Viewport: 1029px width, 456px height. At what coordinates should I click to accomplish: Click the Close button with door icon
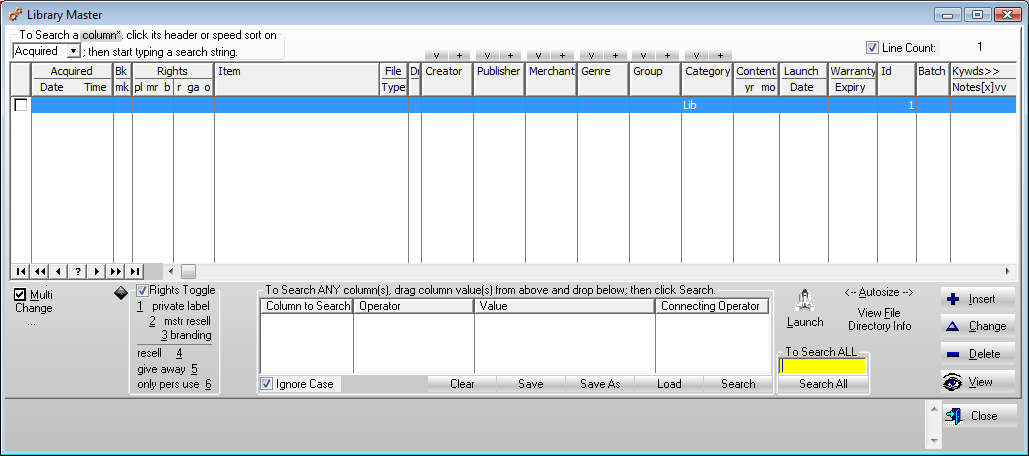[980, 416]
